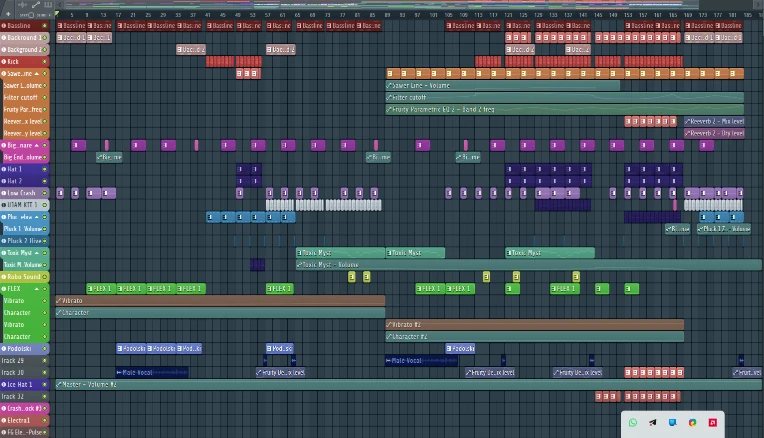
Task: Select the Toxic M. Volume track header
Action: 24,265
